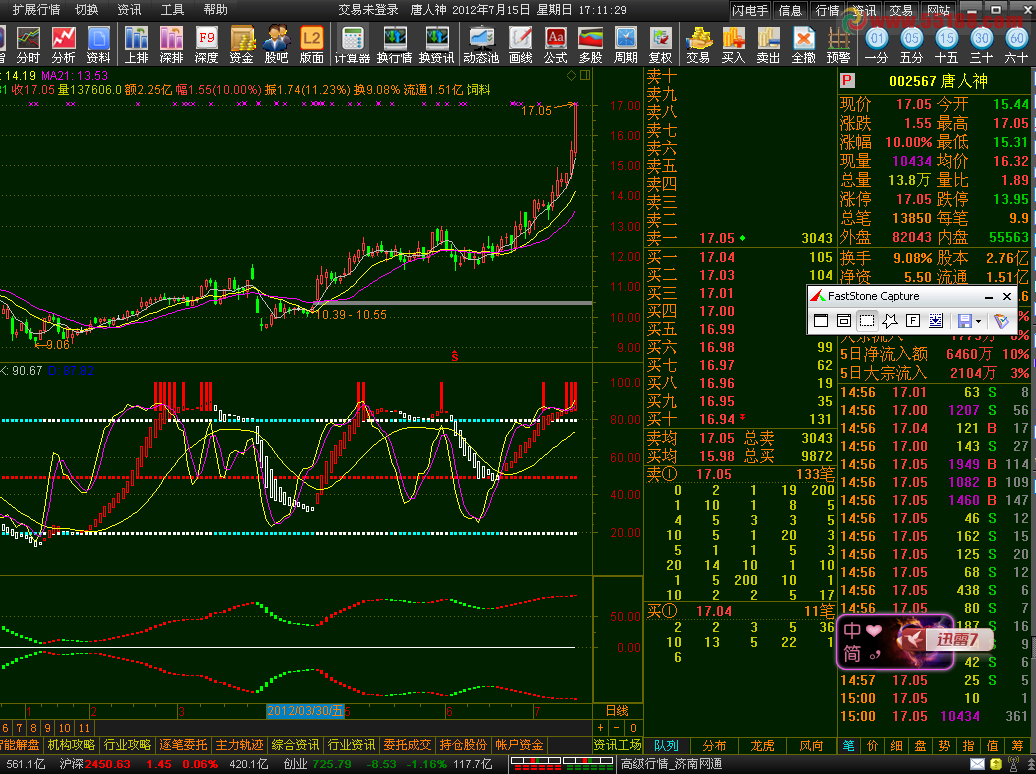Capture scrolling window in FastStone Capture
Image resolution: width=1036 pixels, height=774 pixels.
(x=936, y=321)
